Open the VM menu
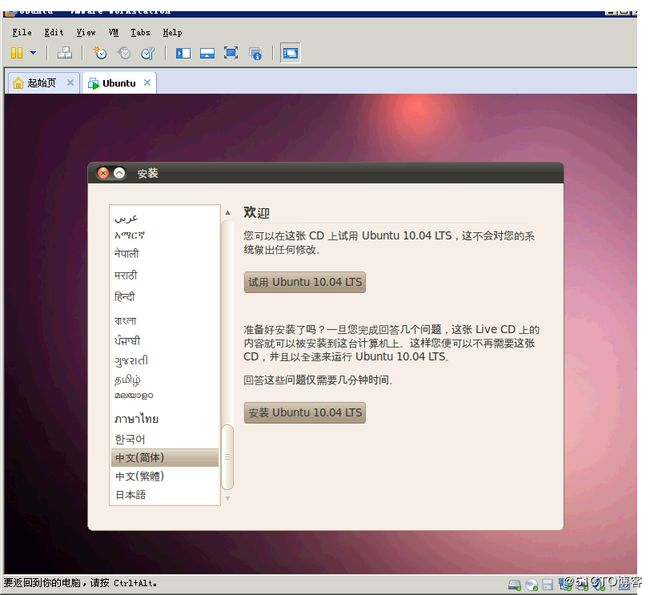The width and height of the screenshot is (650, 595). pyautogui.click(x=113, y=32)
